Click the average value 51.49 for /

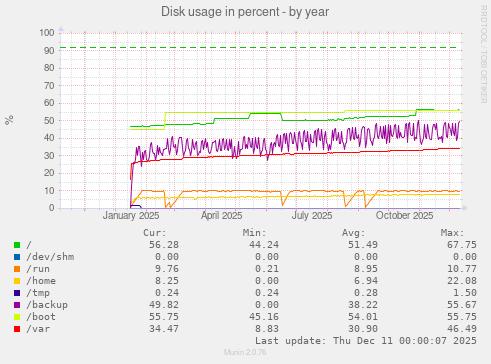point(363,245)
